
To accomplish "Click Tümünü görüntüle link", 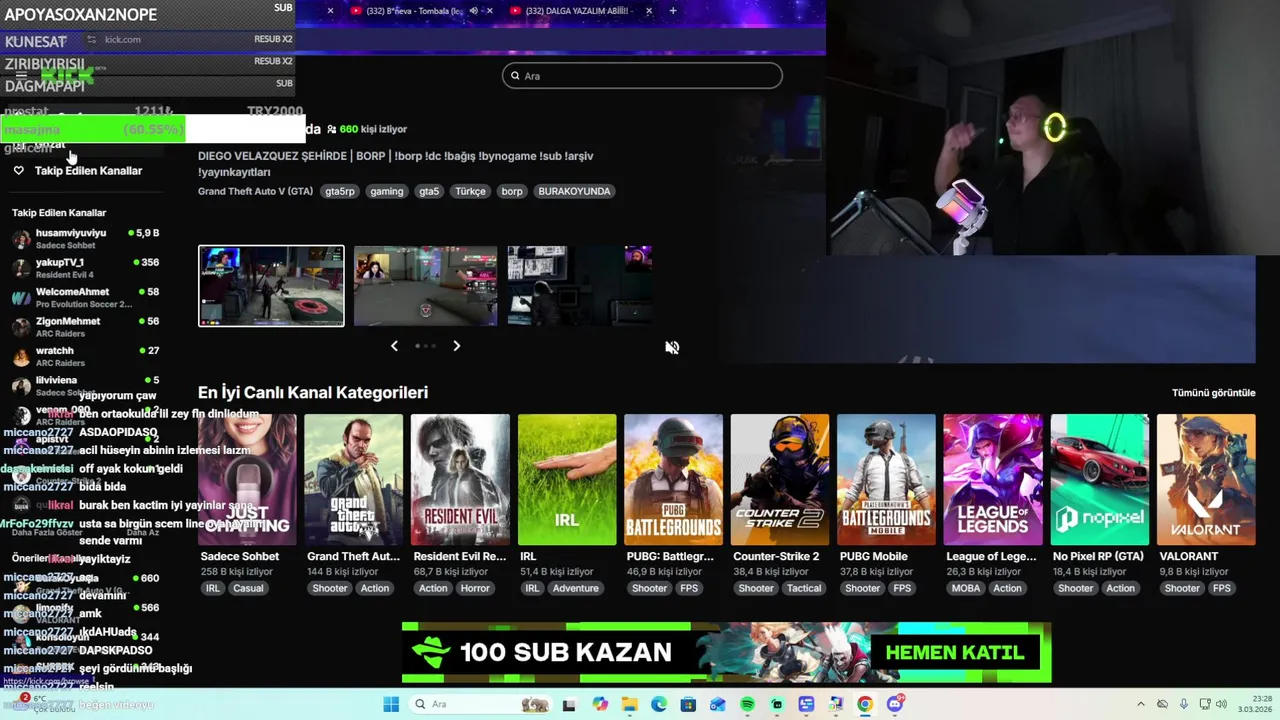I will click(x=1213, y=393).
